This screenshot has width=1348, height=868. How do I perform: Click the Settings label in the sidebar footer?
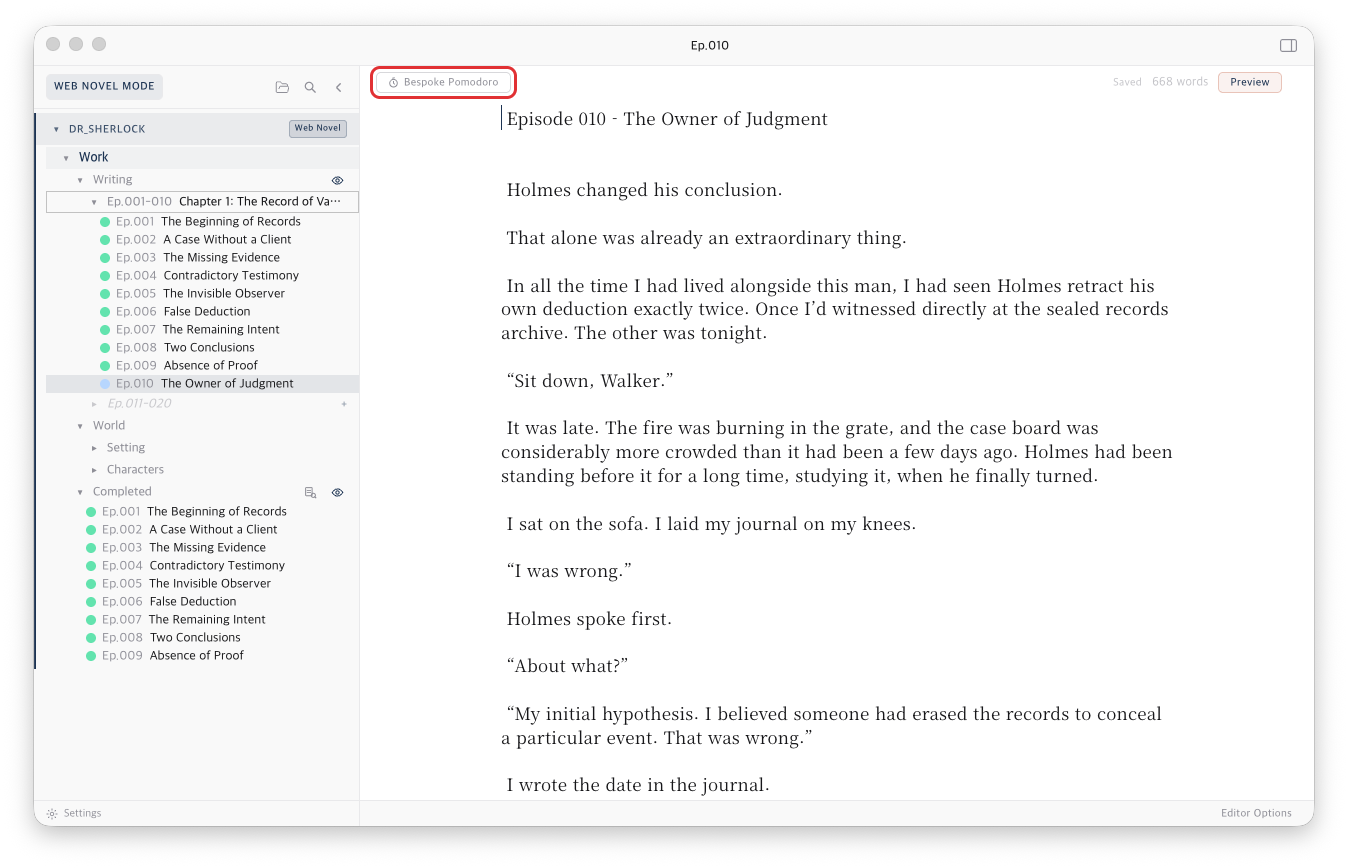(x=82, y=813)
